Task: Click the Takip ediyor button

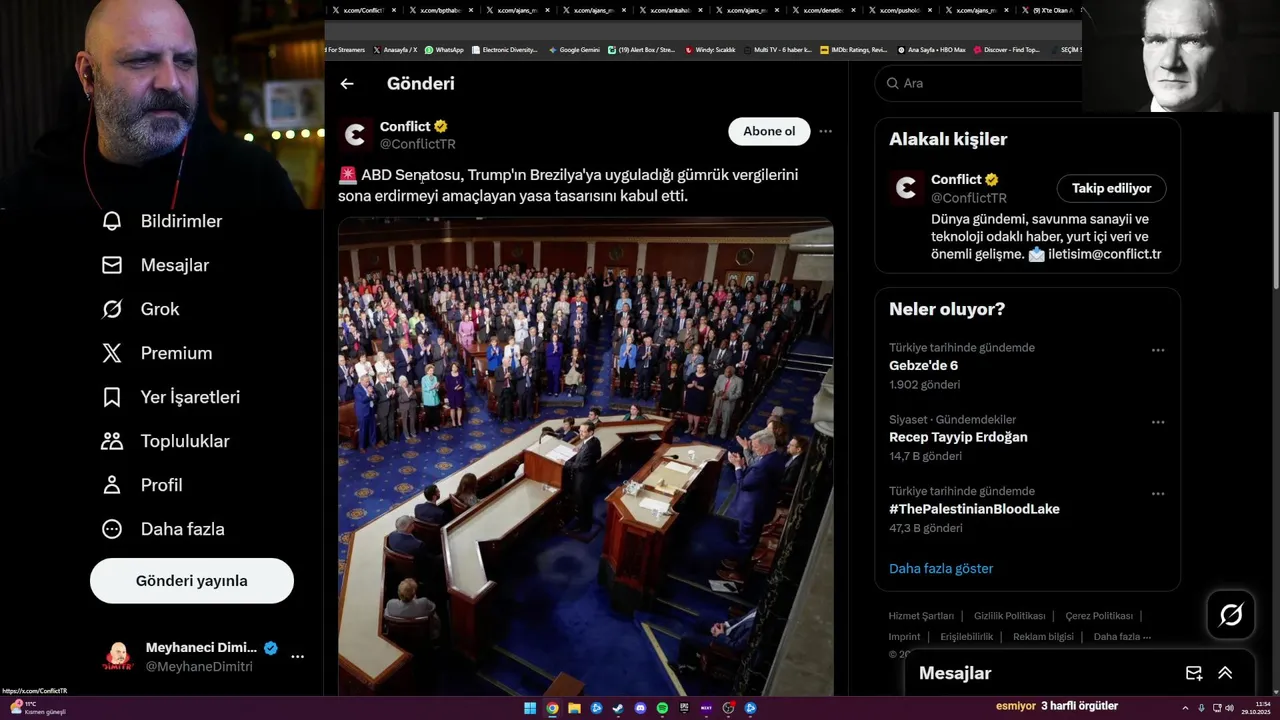Action: click(x=1112, y=188)
